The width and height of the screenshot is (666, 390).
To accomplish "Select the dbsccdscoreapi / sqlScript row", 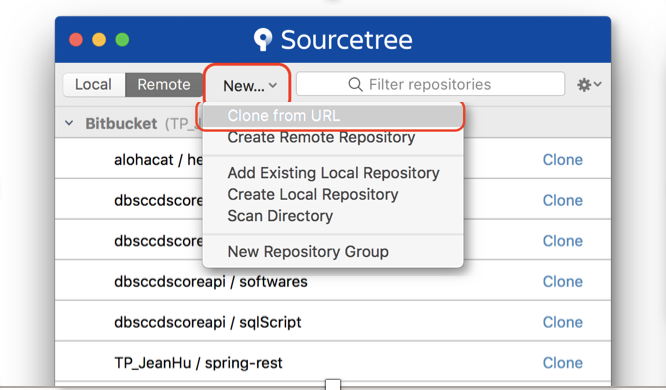I will pyautogui.click(x=333, y=322).
